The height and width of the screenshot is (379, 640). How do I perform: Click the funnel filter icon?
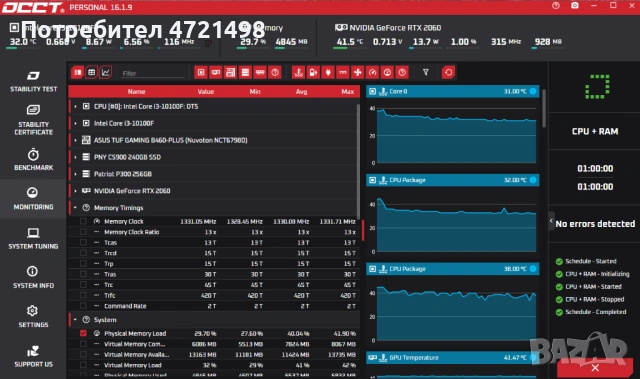[426, 73]
